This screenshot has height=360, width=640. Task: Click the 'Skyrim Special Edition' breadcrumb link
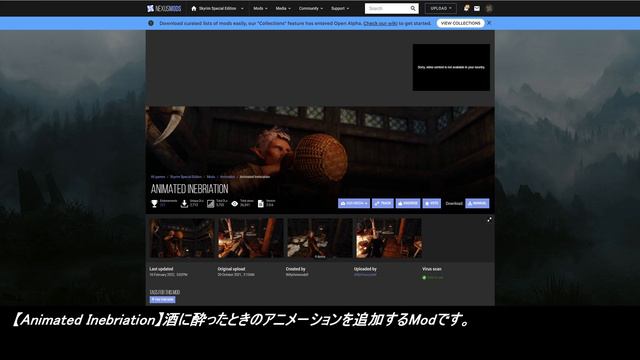pos(186,177)
